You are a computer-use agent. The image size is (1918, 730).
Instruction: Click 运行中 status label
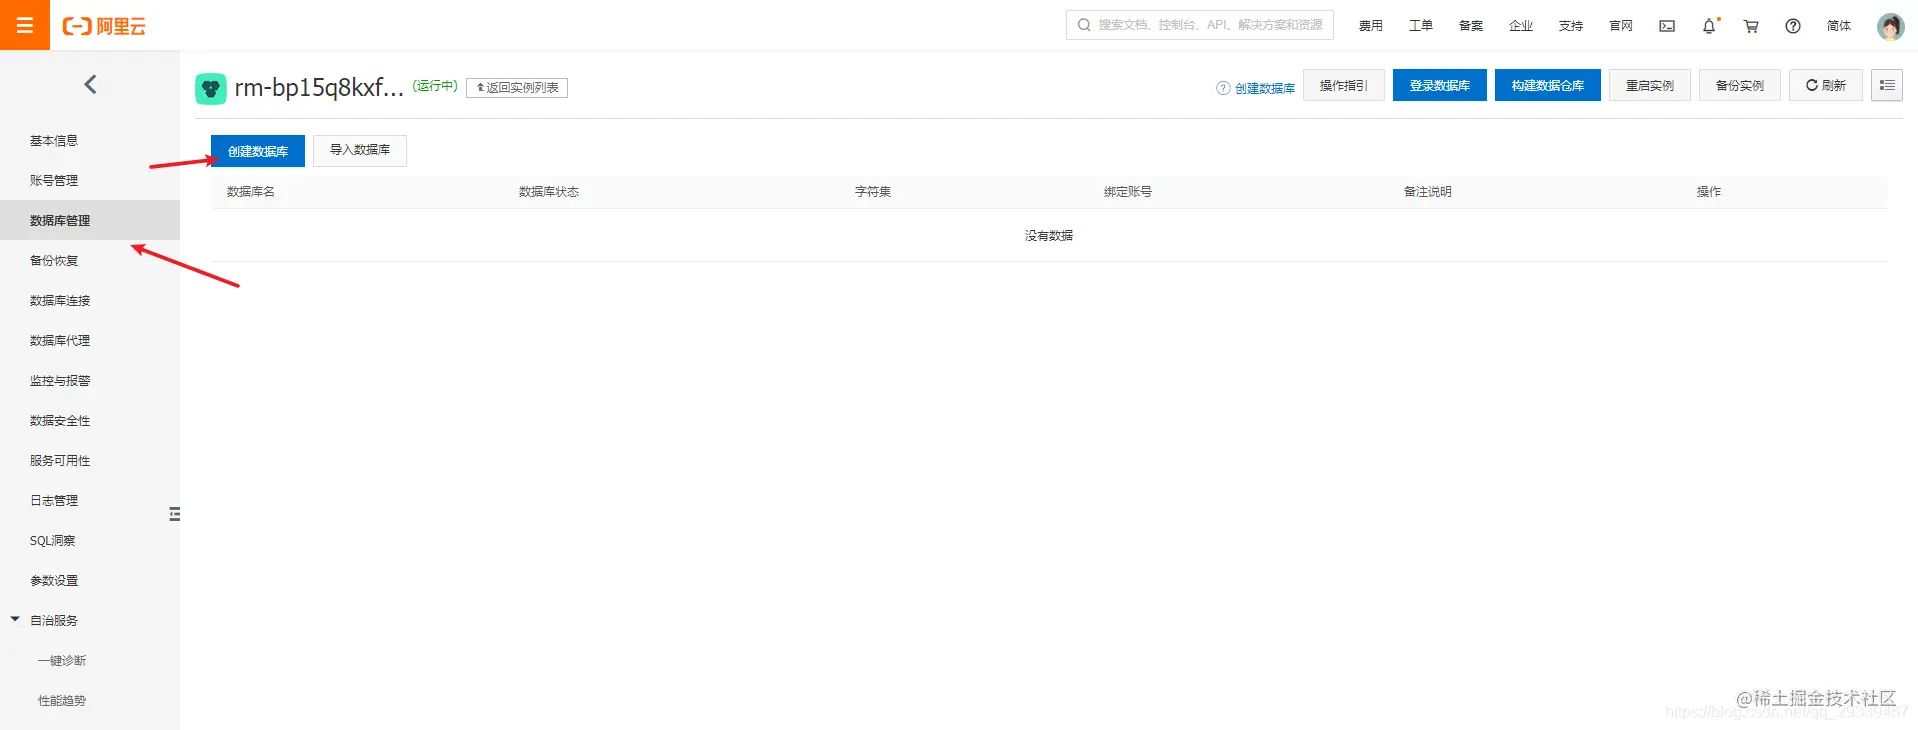[x=435, y=86]
